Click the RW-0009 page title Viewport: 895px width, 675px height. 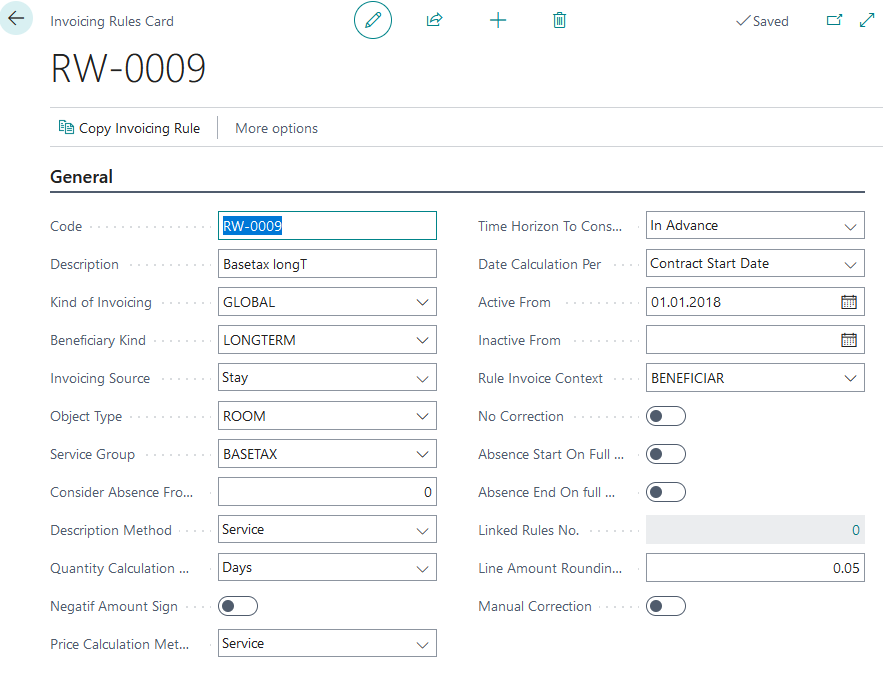(128, 68)
